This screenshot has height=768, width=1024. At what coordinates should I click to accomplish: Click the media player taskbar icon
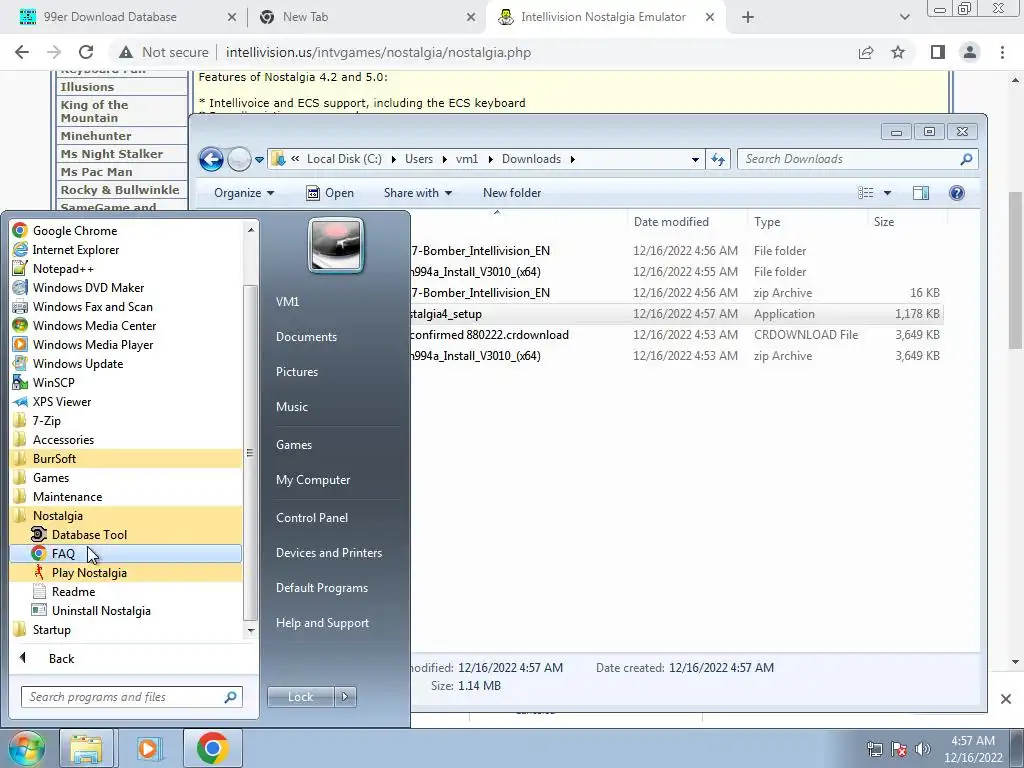(x=149, y=748)
